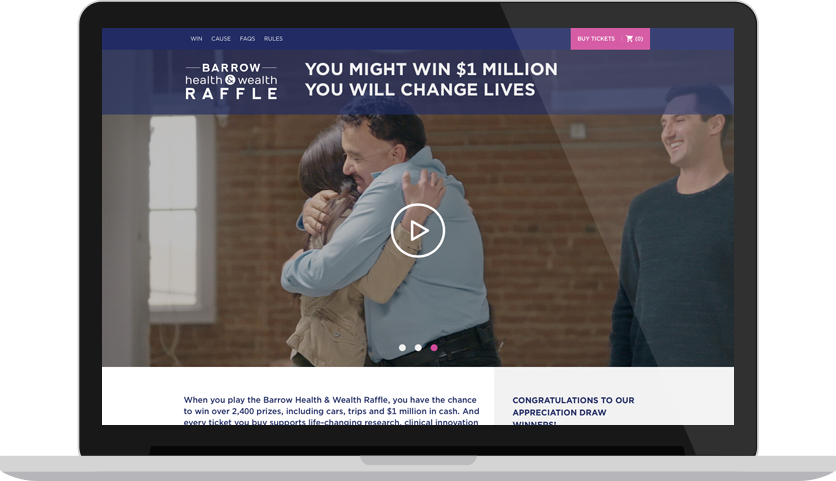Go to the CAUSE page
The width and height of the screenshot is (836, 481).
click(221, 39)
